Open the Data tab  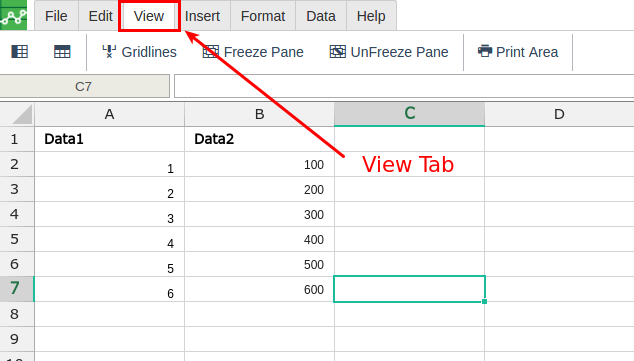point(321,16)
